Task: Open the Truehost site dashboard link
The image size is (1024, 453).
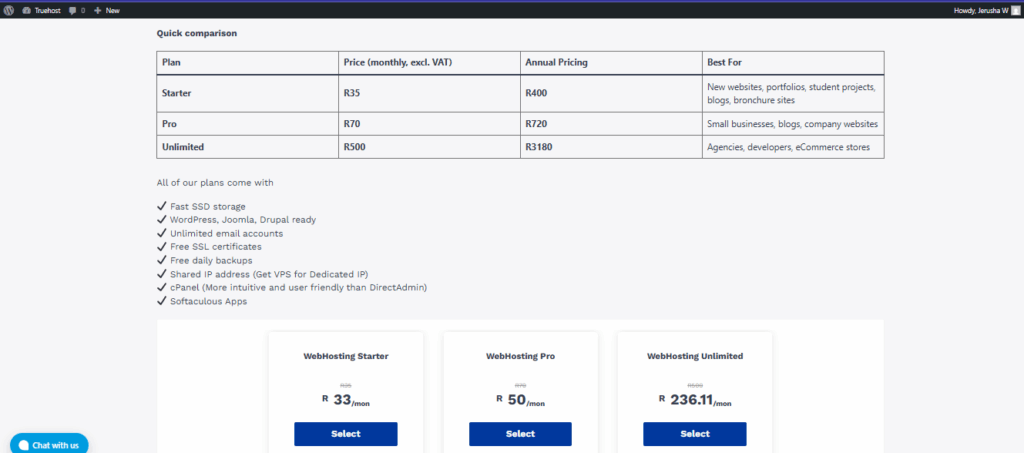Action: [x=42, y=10]
